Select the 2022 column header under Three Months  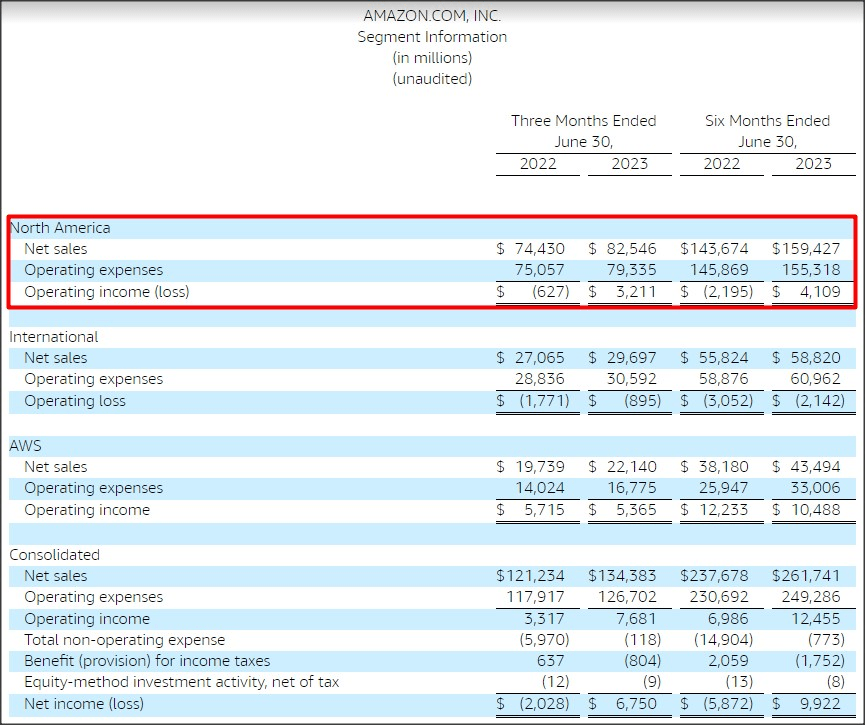(537, 163)
